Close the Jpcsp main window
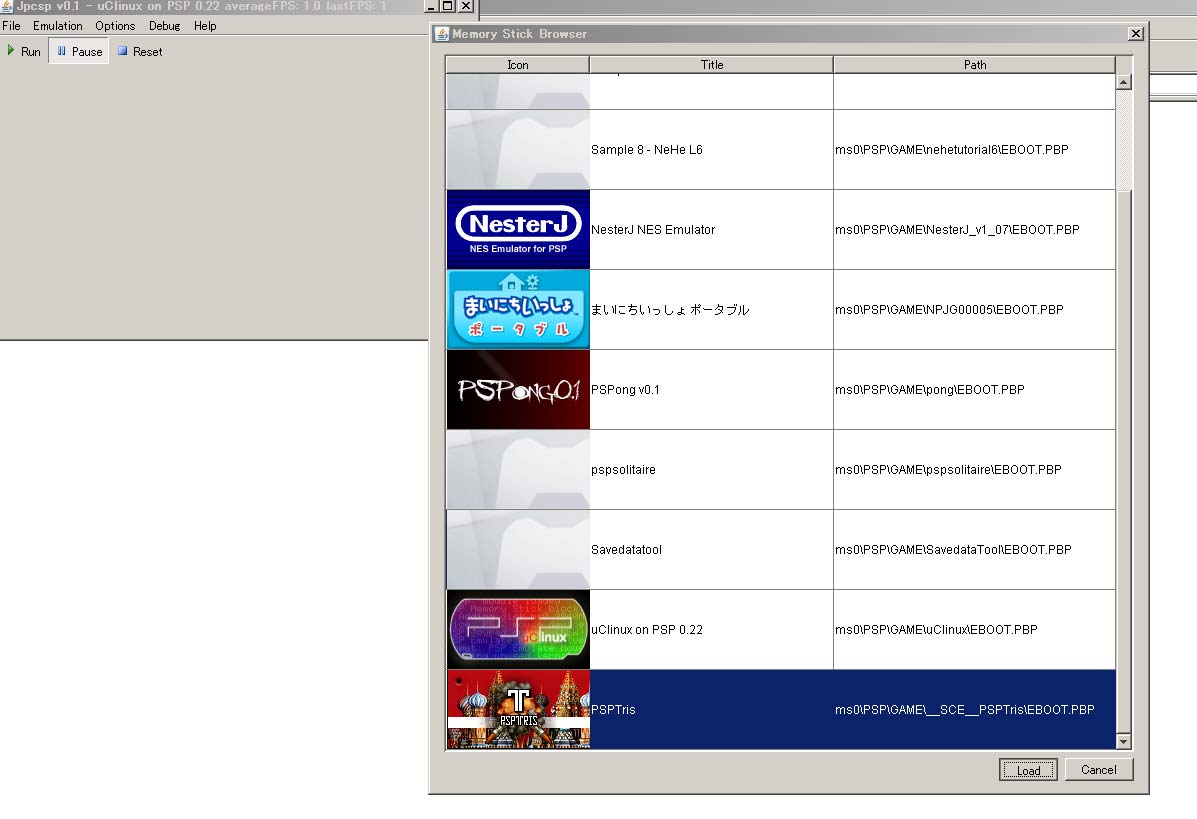 466,6
